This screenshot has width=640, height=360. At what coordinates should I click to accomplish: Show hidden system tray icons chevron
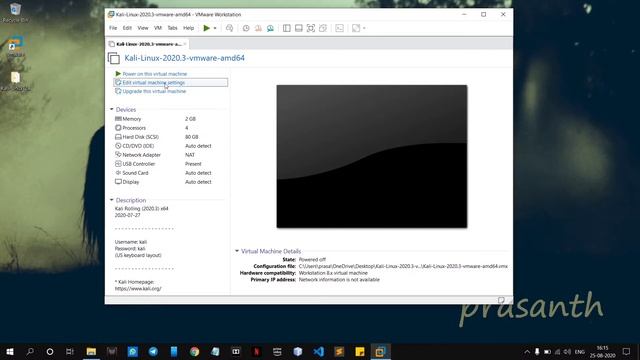coord(527,351)
